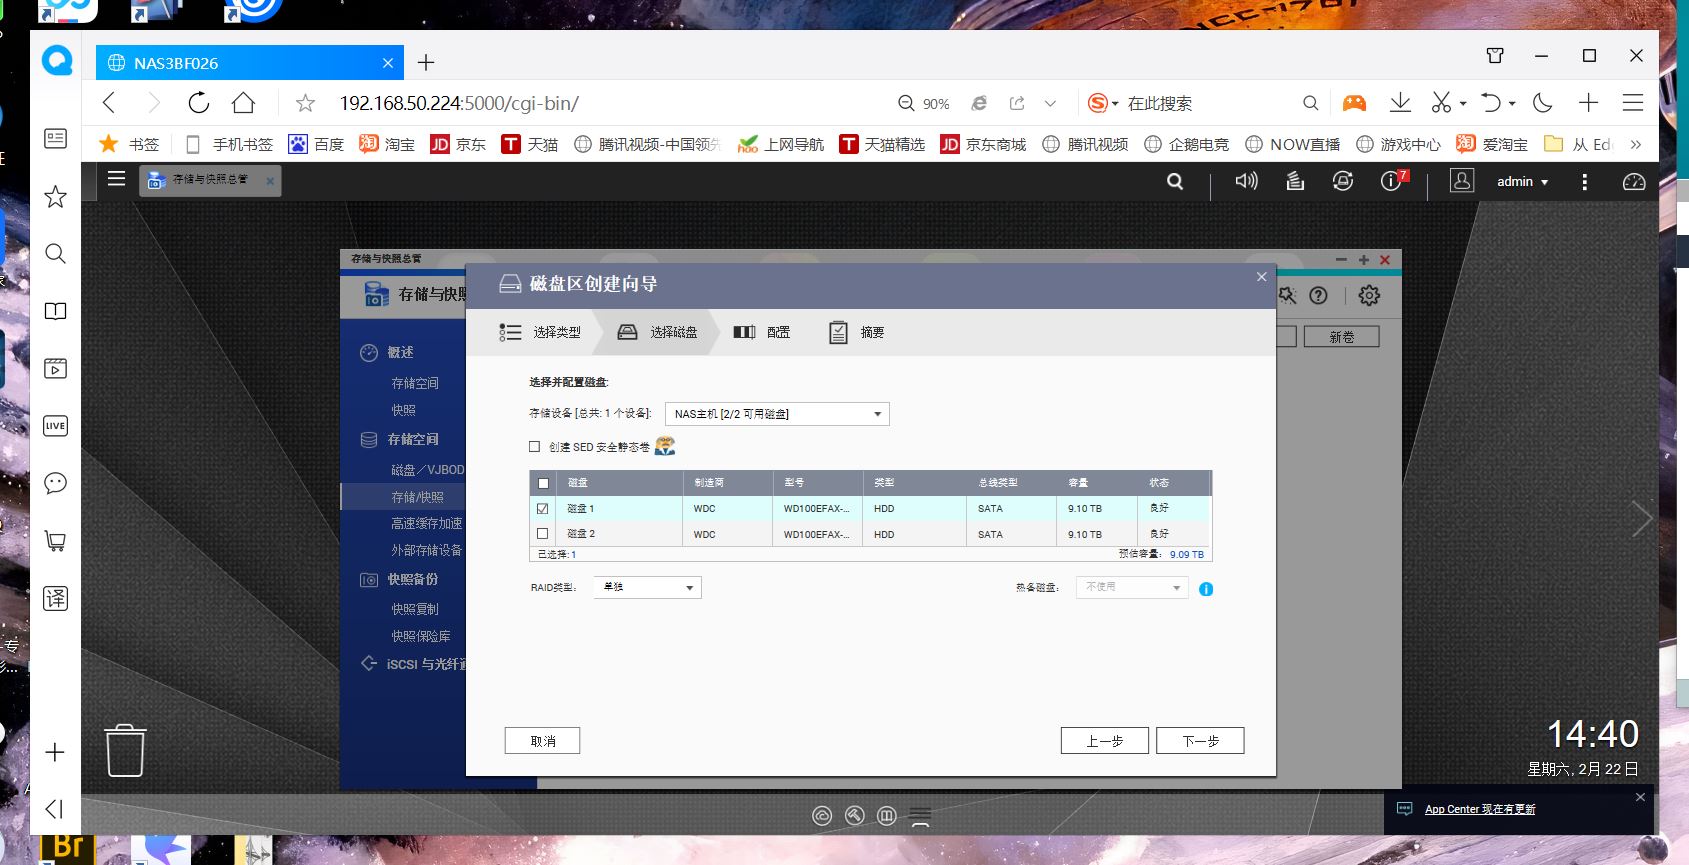Expand the address bar dropdown chevron
Image resolution: width=1689 pixels, height=865 pixels.
pyautogui.click(x=1050, y=103)
